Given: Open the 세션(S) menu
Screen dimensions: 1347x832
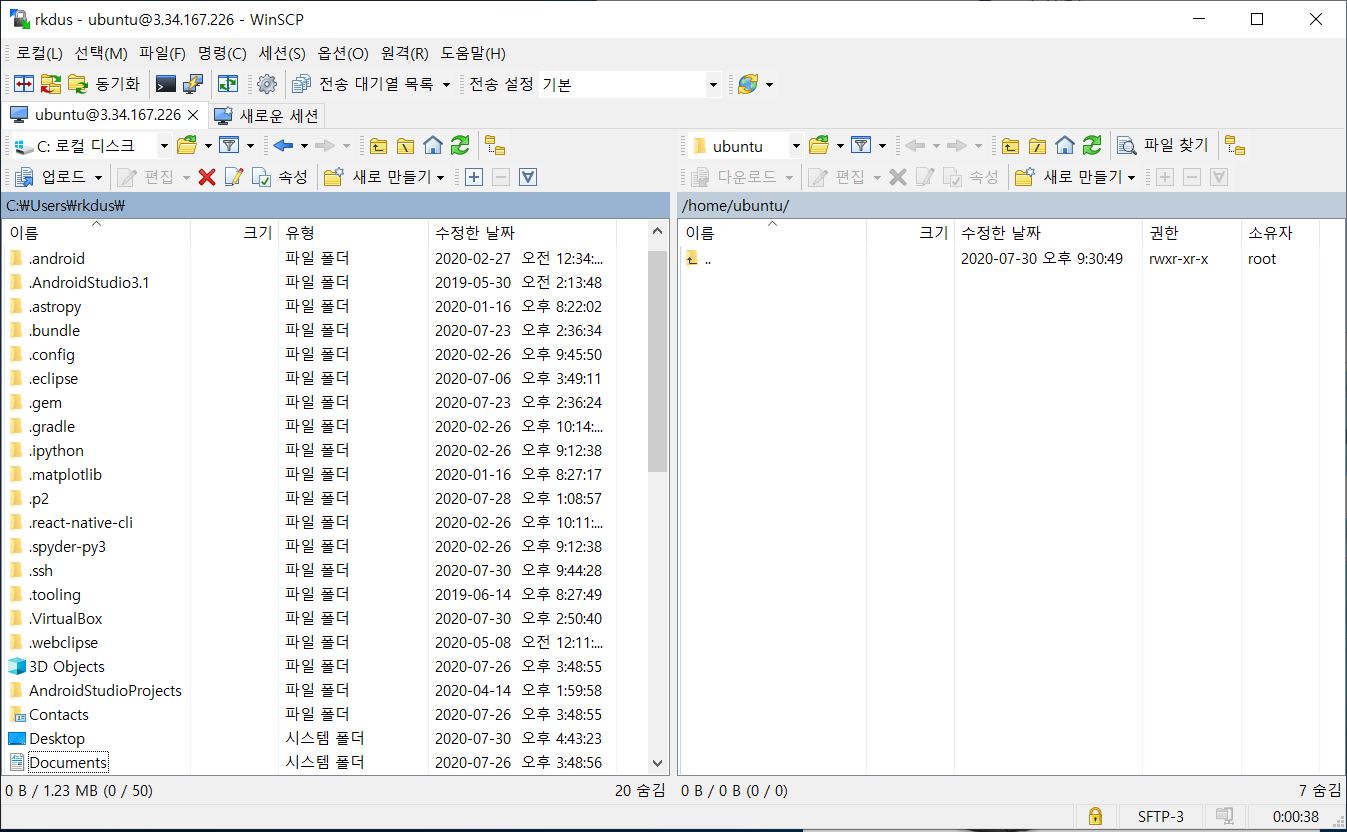Looking at the screenshot, I should (281, 53).
